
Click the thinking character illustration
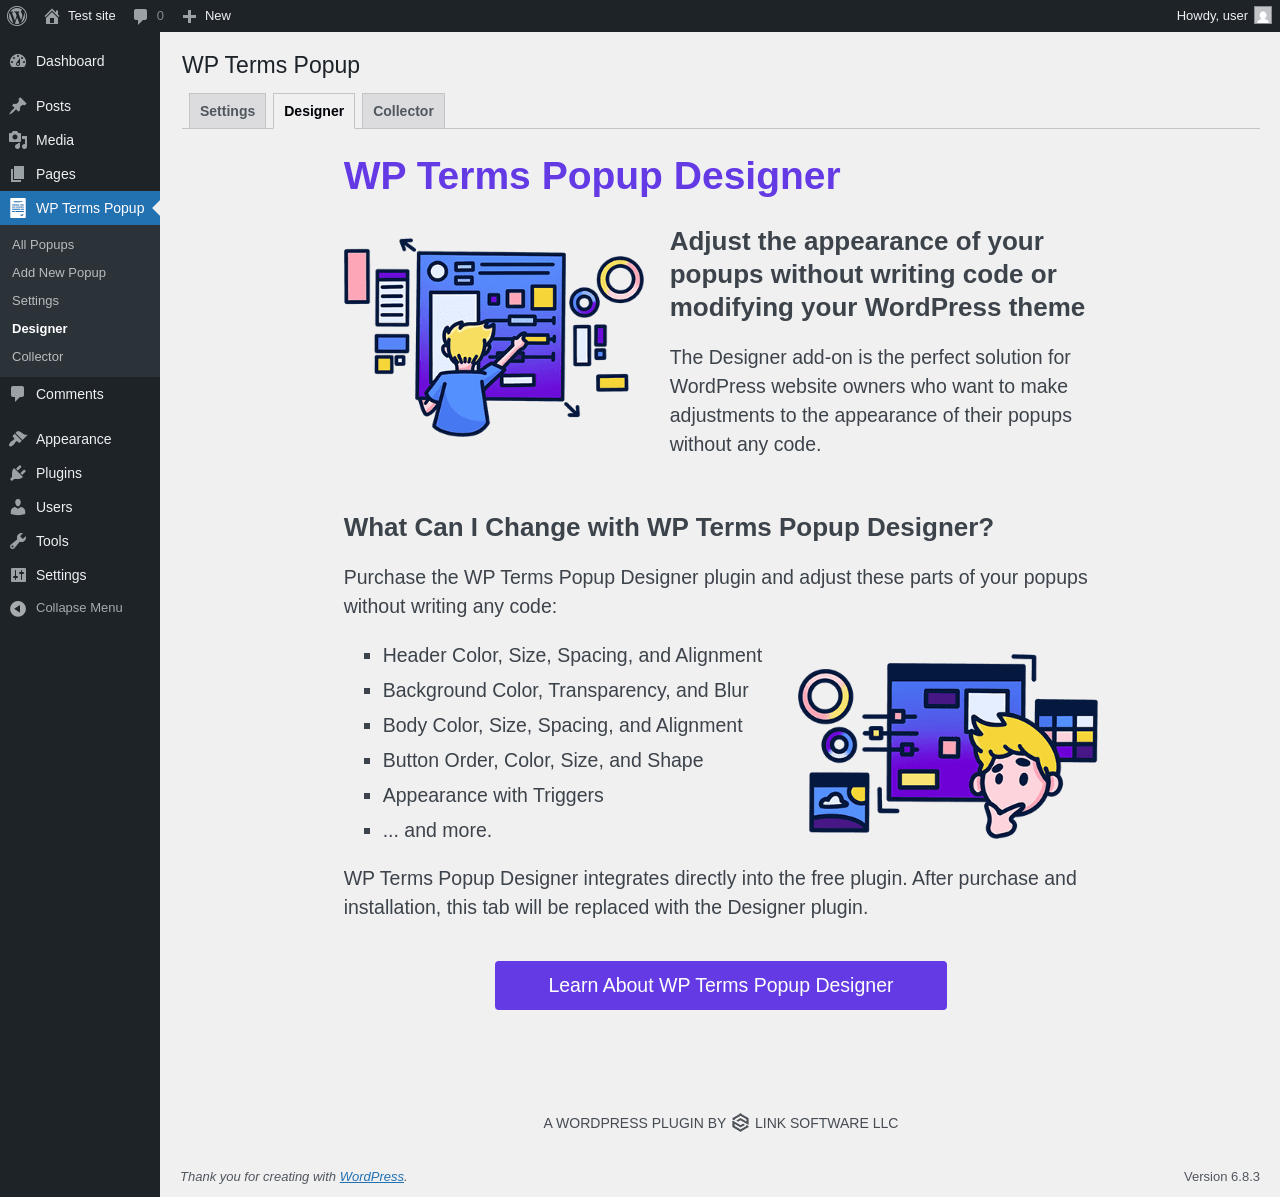pyautogui.click(x=948, y=745)
